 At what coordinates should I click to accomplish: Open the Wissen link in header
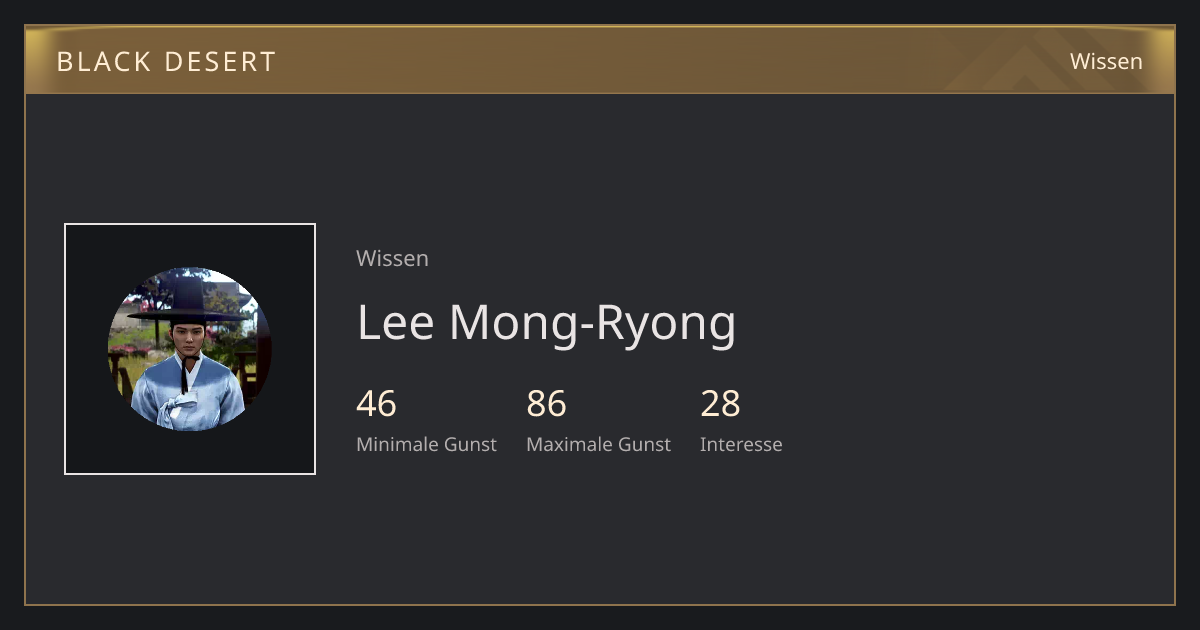tap(1106, 61)
